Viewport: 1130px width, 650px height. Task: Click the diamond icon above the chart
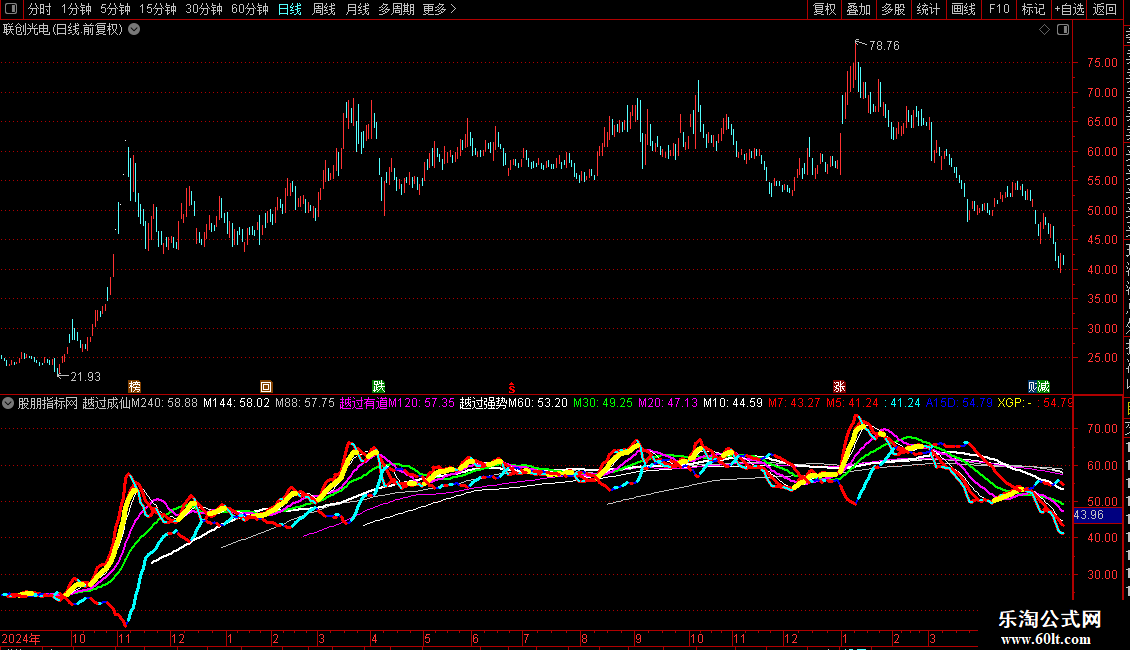coord(1044,30)
